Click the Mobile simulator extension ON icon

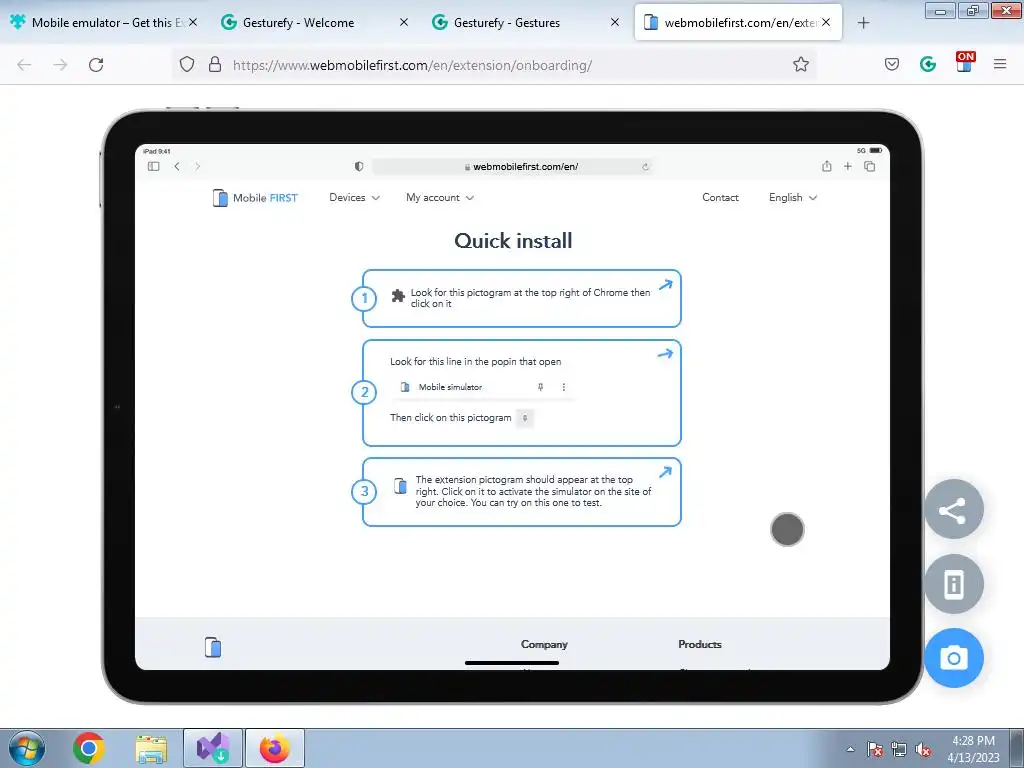pyautogui.click(x=965, y=62)
